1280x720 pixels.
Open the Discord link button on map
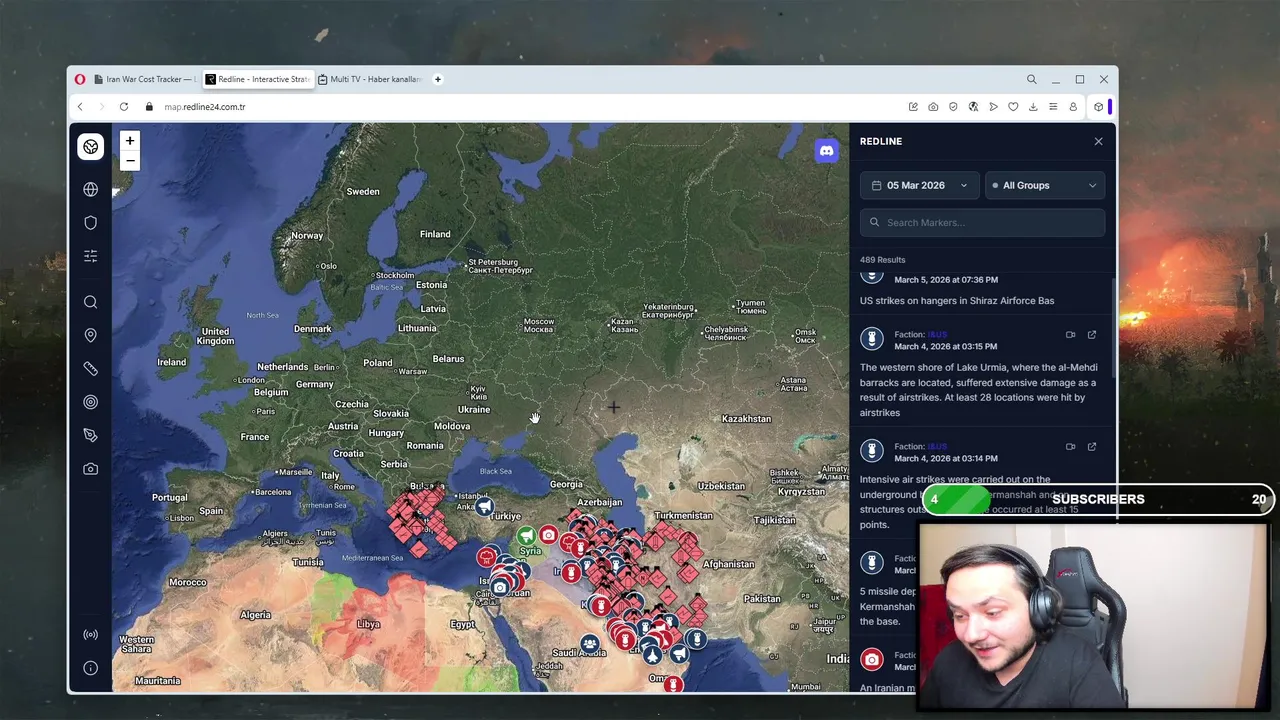pos(826,151)
